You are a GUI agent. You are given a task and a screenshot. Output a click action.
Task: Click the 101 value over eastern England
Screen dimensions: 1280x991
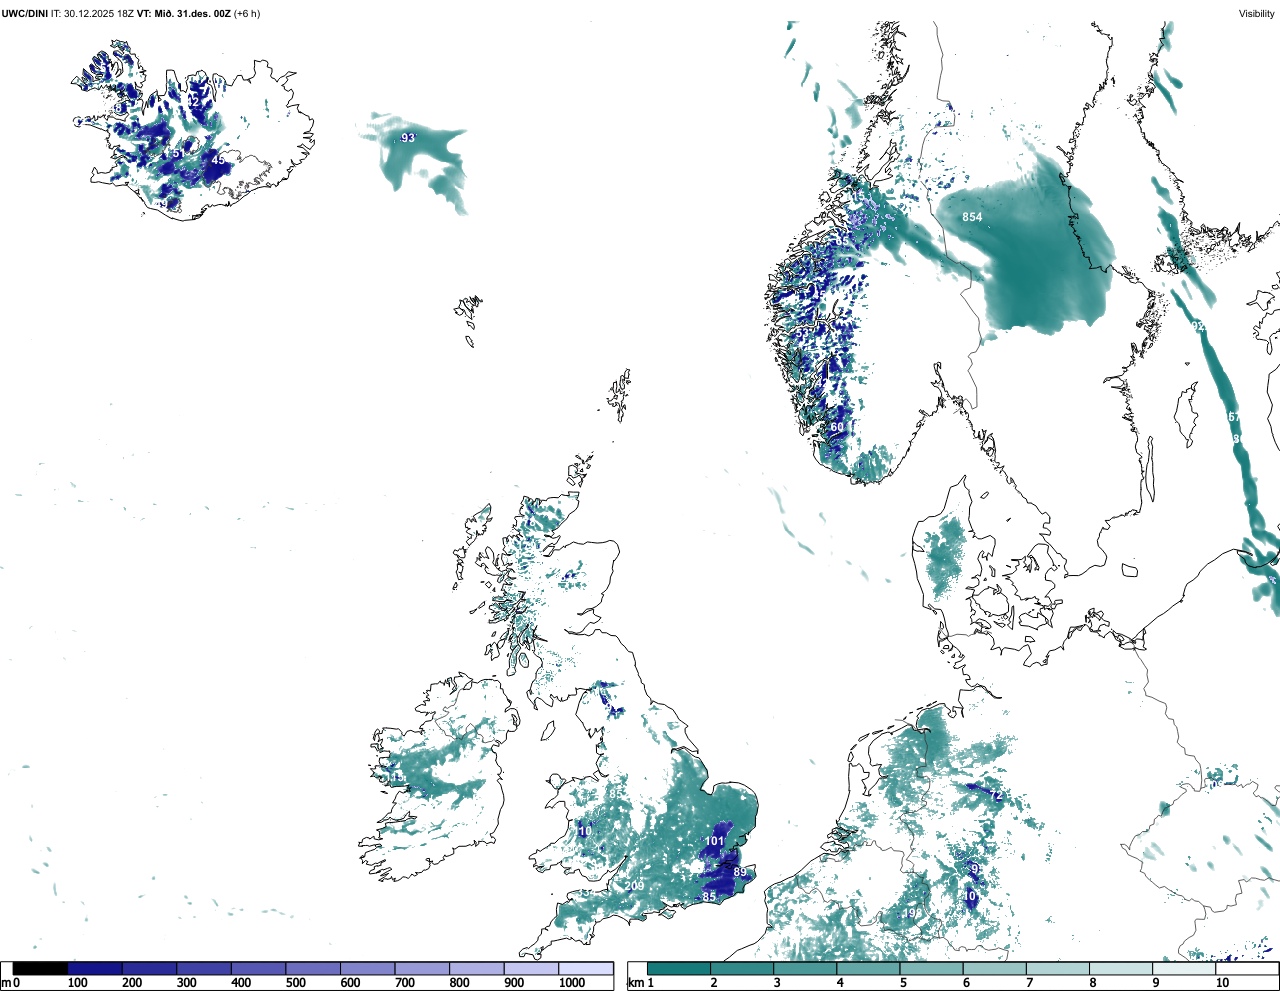[714, 841]
